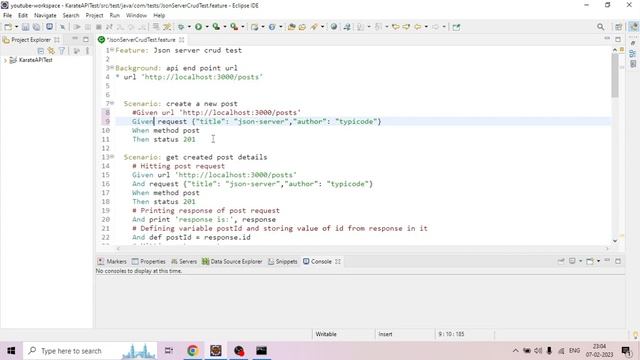Click the Display Selected Console icon
Viewport: 640px width, 360px height.
click(572, 261)
